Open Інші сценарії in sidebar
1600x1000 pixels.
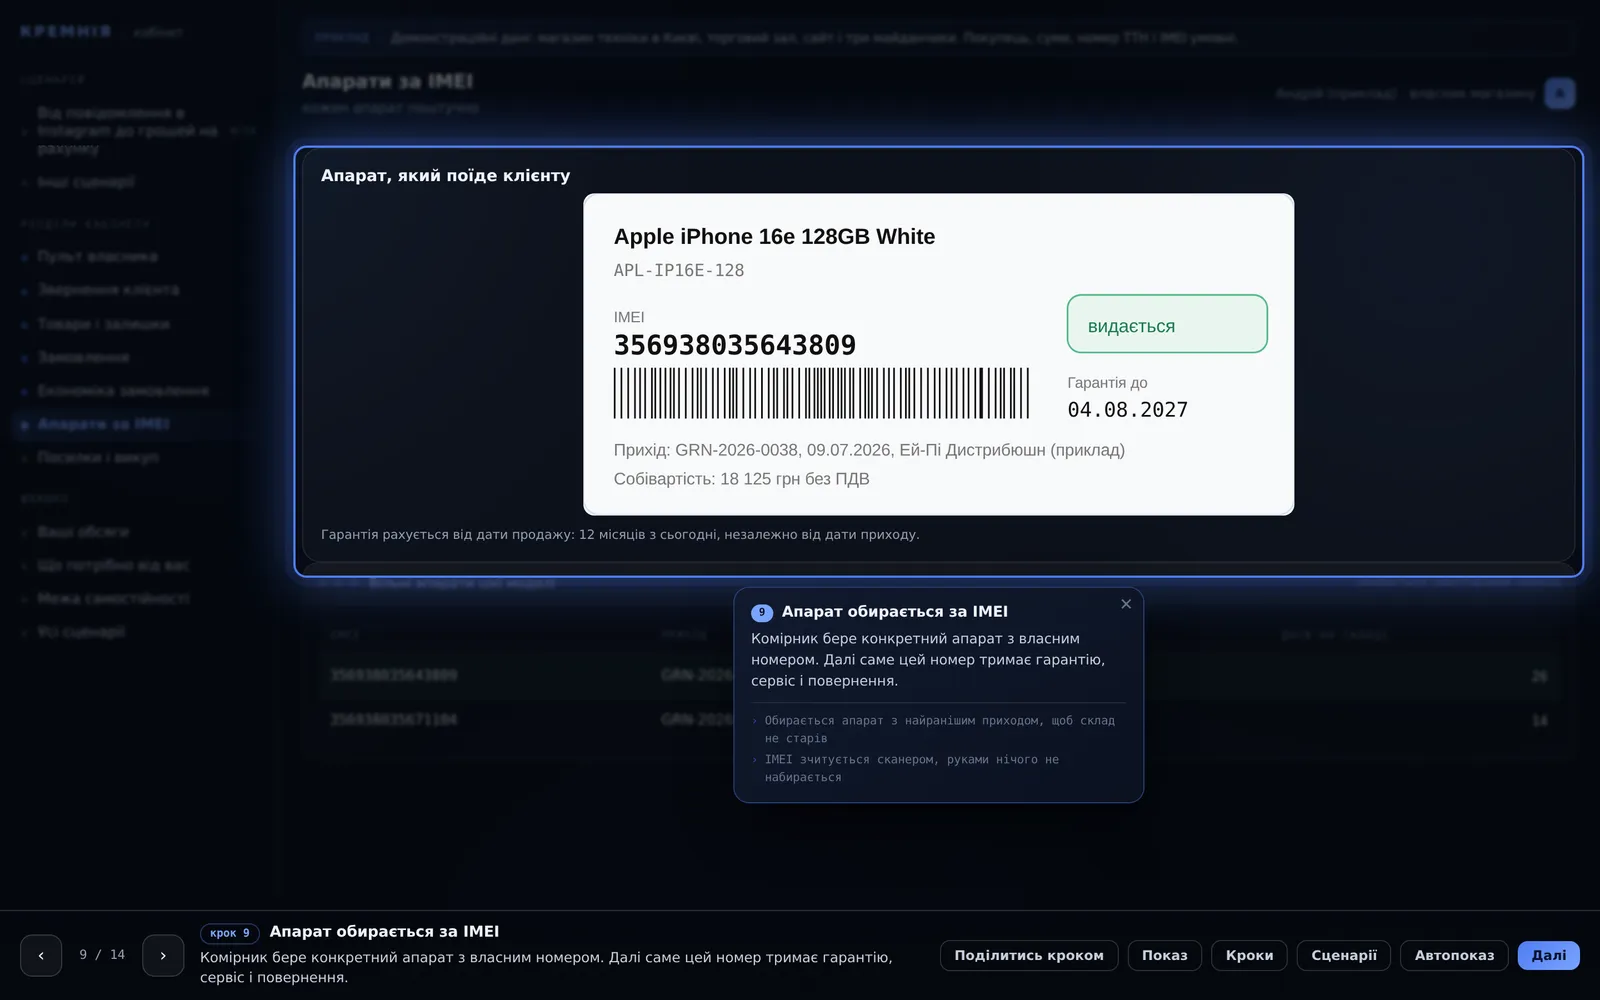[x=85, y=182]
